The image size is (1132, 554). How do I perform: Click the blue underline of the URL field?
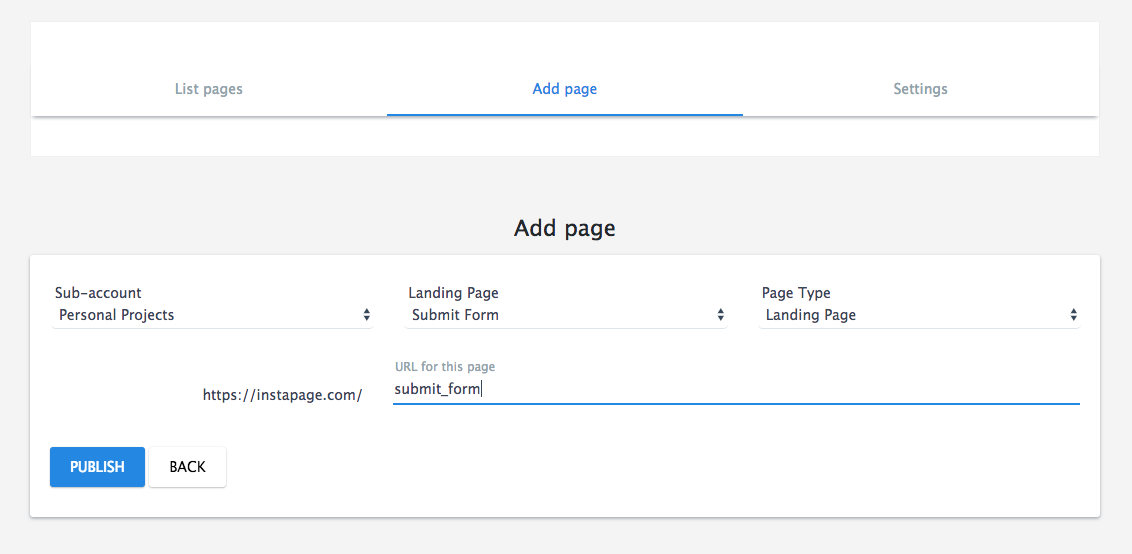[736, 403]
